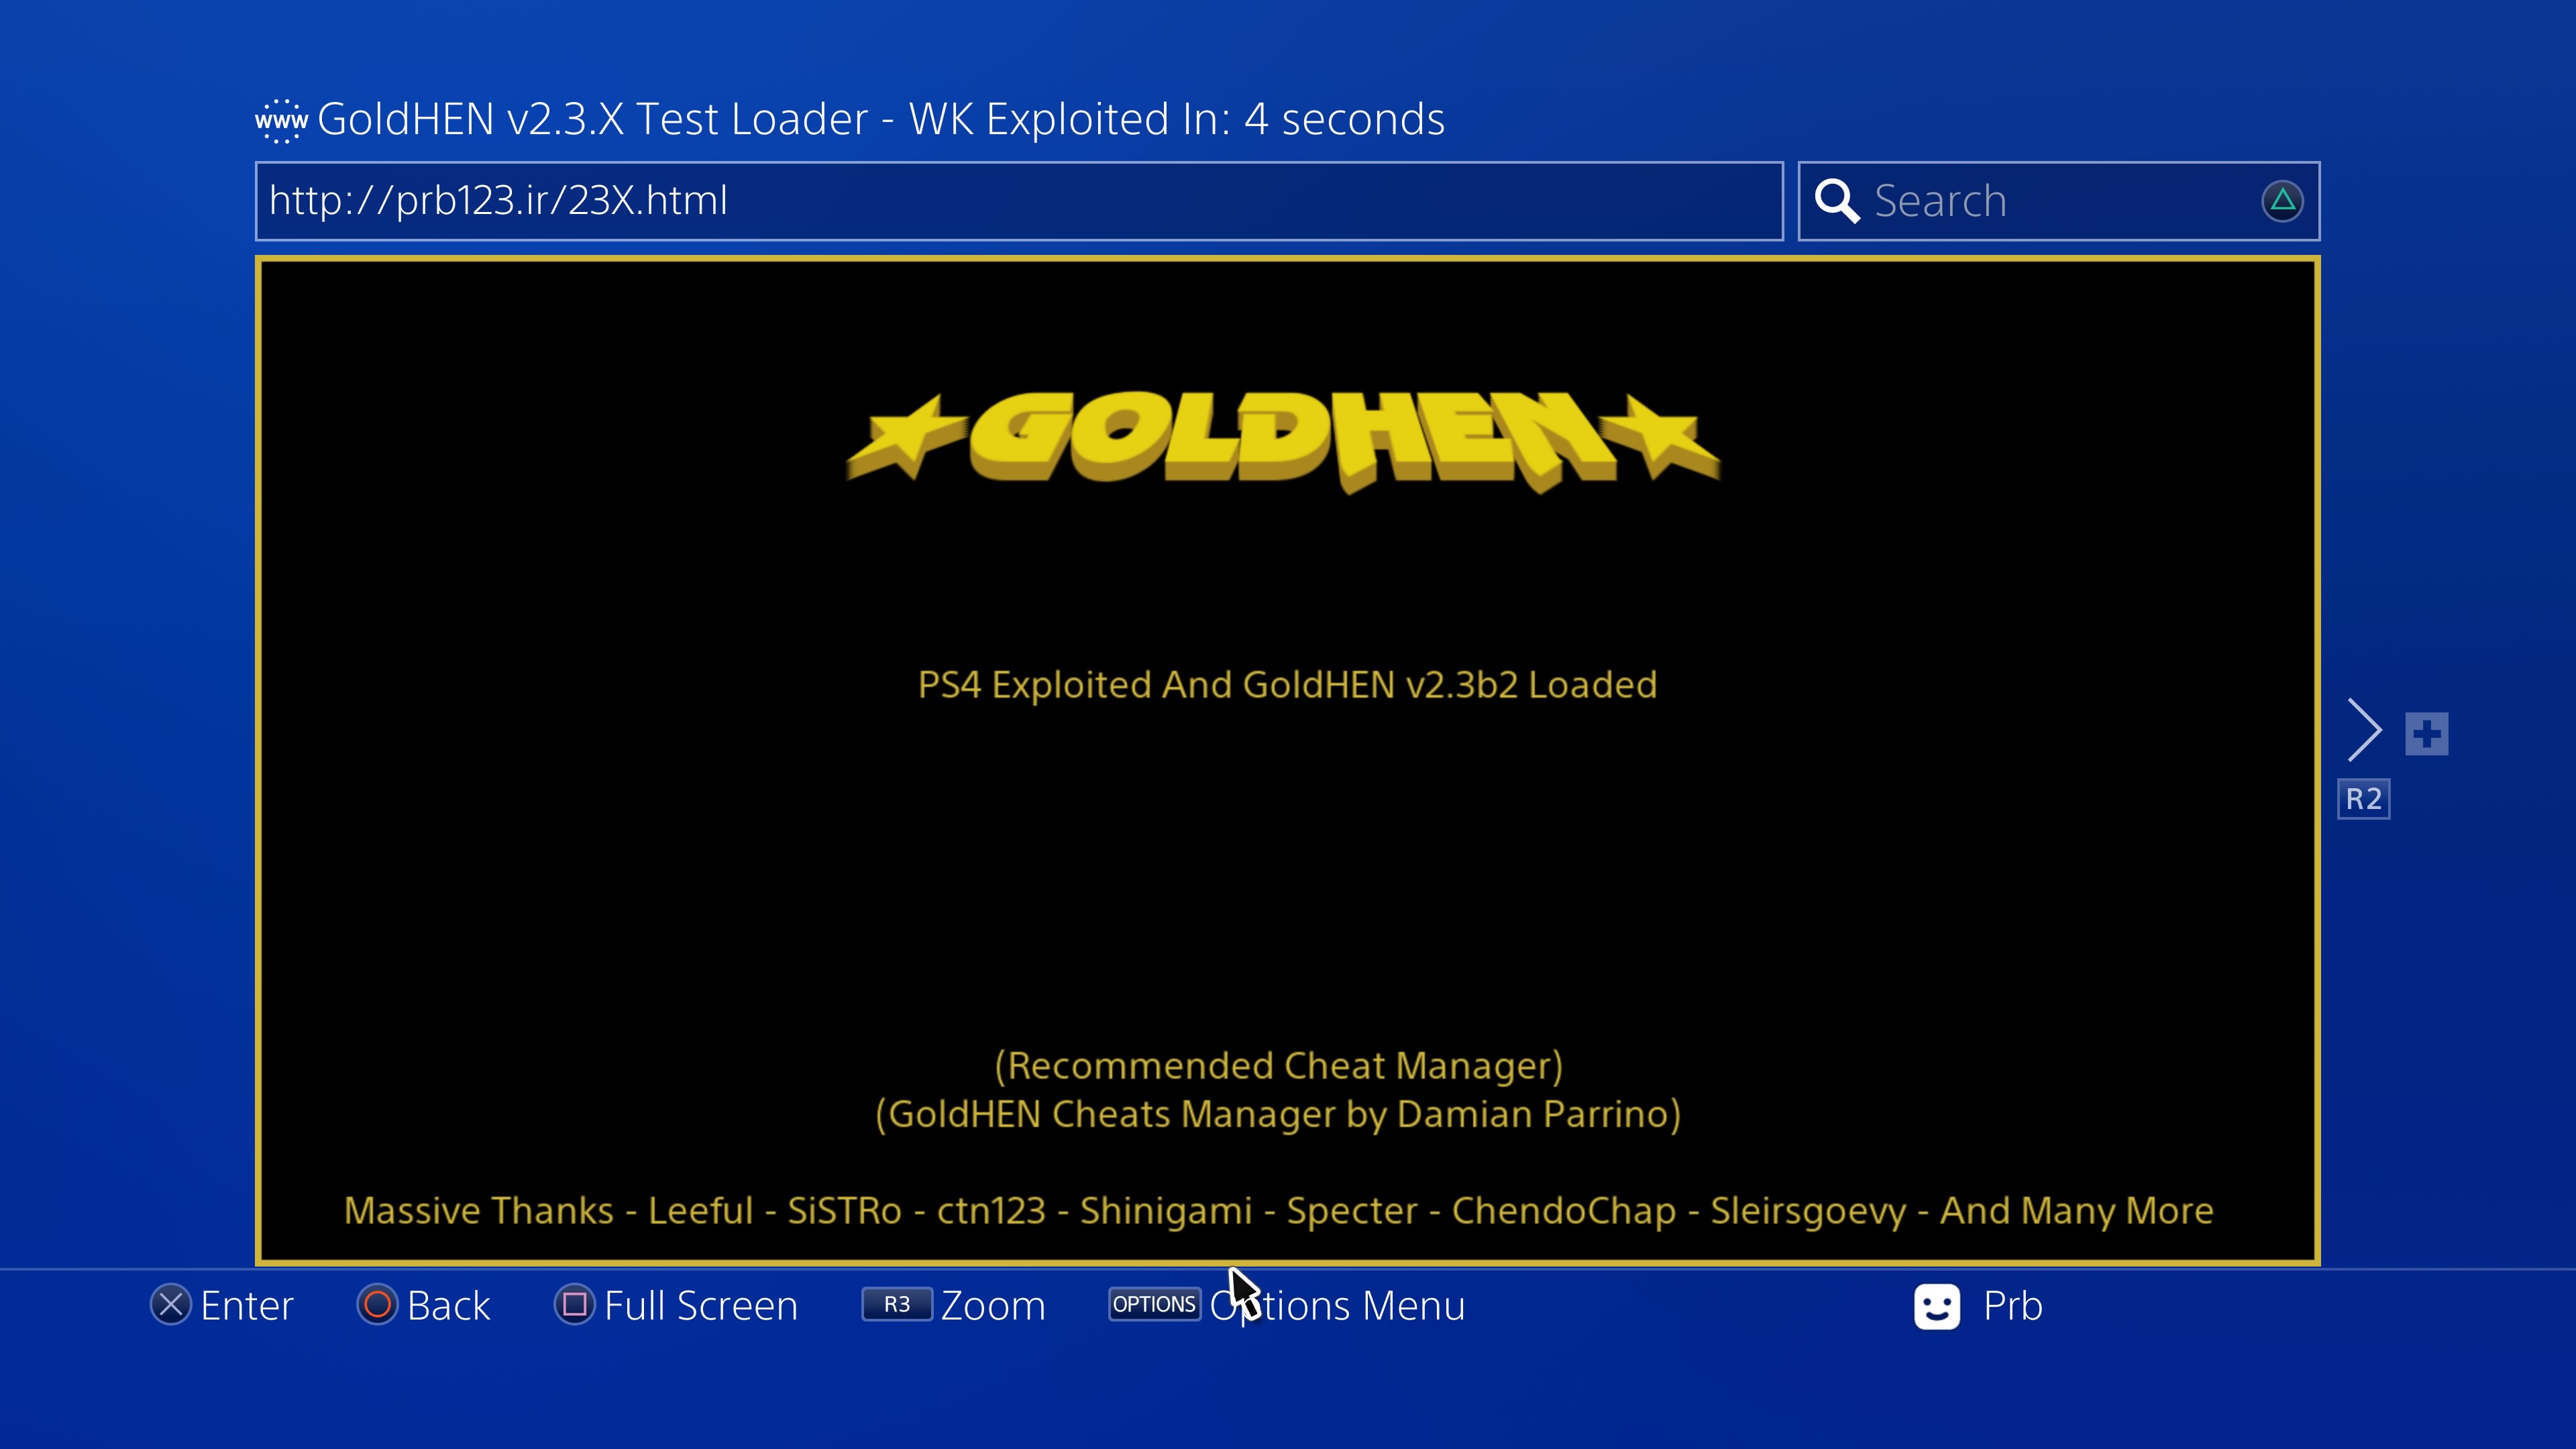The width and height of the screenshot is (2576, 1449).
Task: Click the square button icon beside Full Screen
Action: pos(575,1305)
